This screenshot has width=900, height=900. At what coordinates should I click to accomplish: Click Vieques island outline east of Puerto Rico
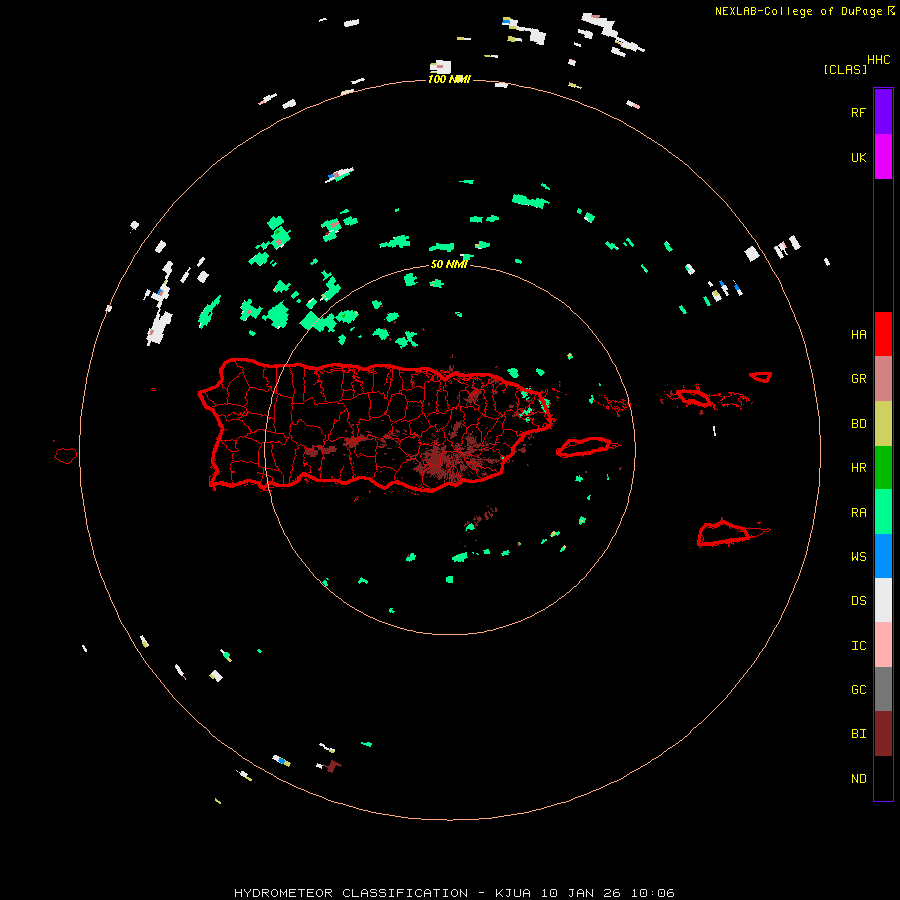(x=584, y=447)
